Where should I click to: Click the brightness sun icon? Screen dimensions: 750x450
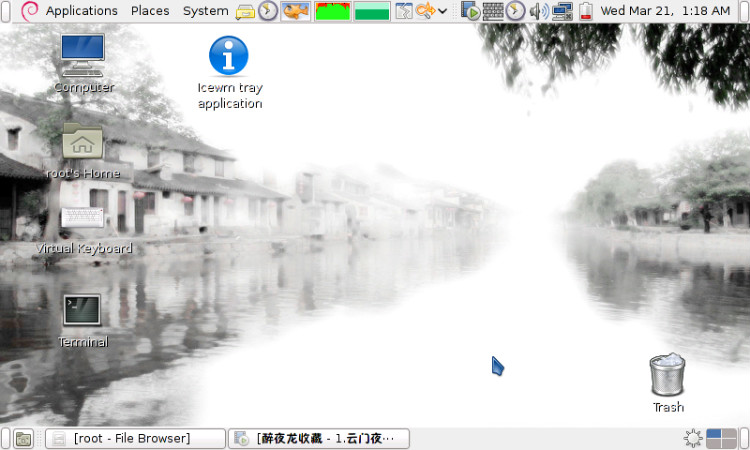click(693, 439)
